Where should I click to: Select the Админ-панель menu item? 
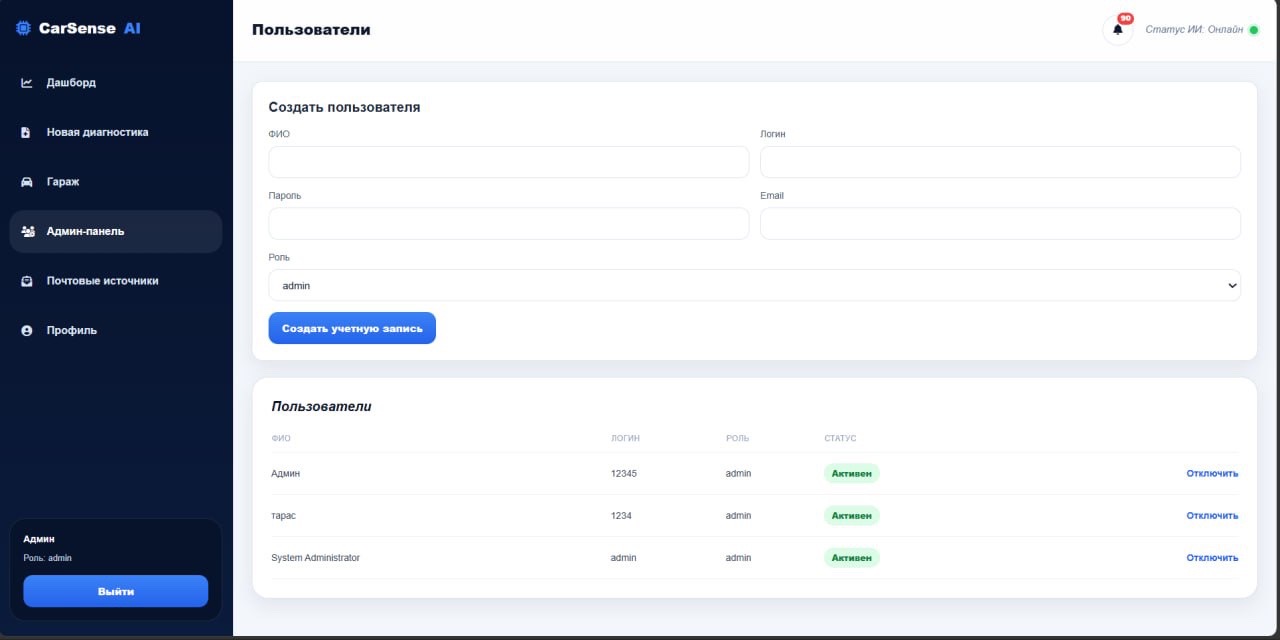[116, 231]
